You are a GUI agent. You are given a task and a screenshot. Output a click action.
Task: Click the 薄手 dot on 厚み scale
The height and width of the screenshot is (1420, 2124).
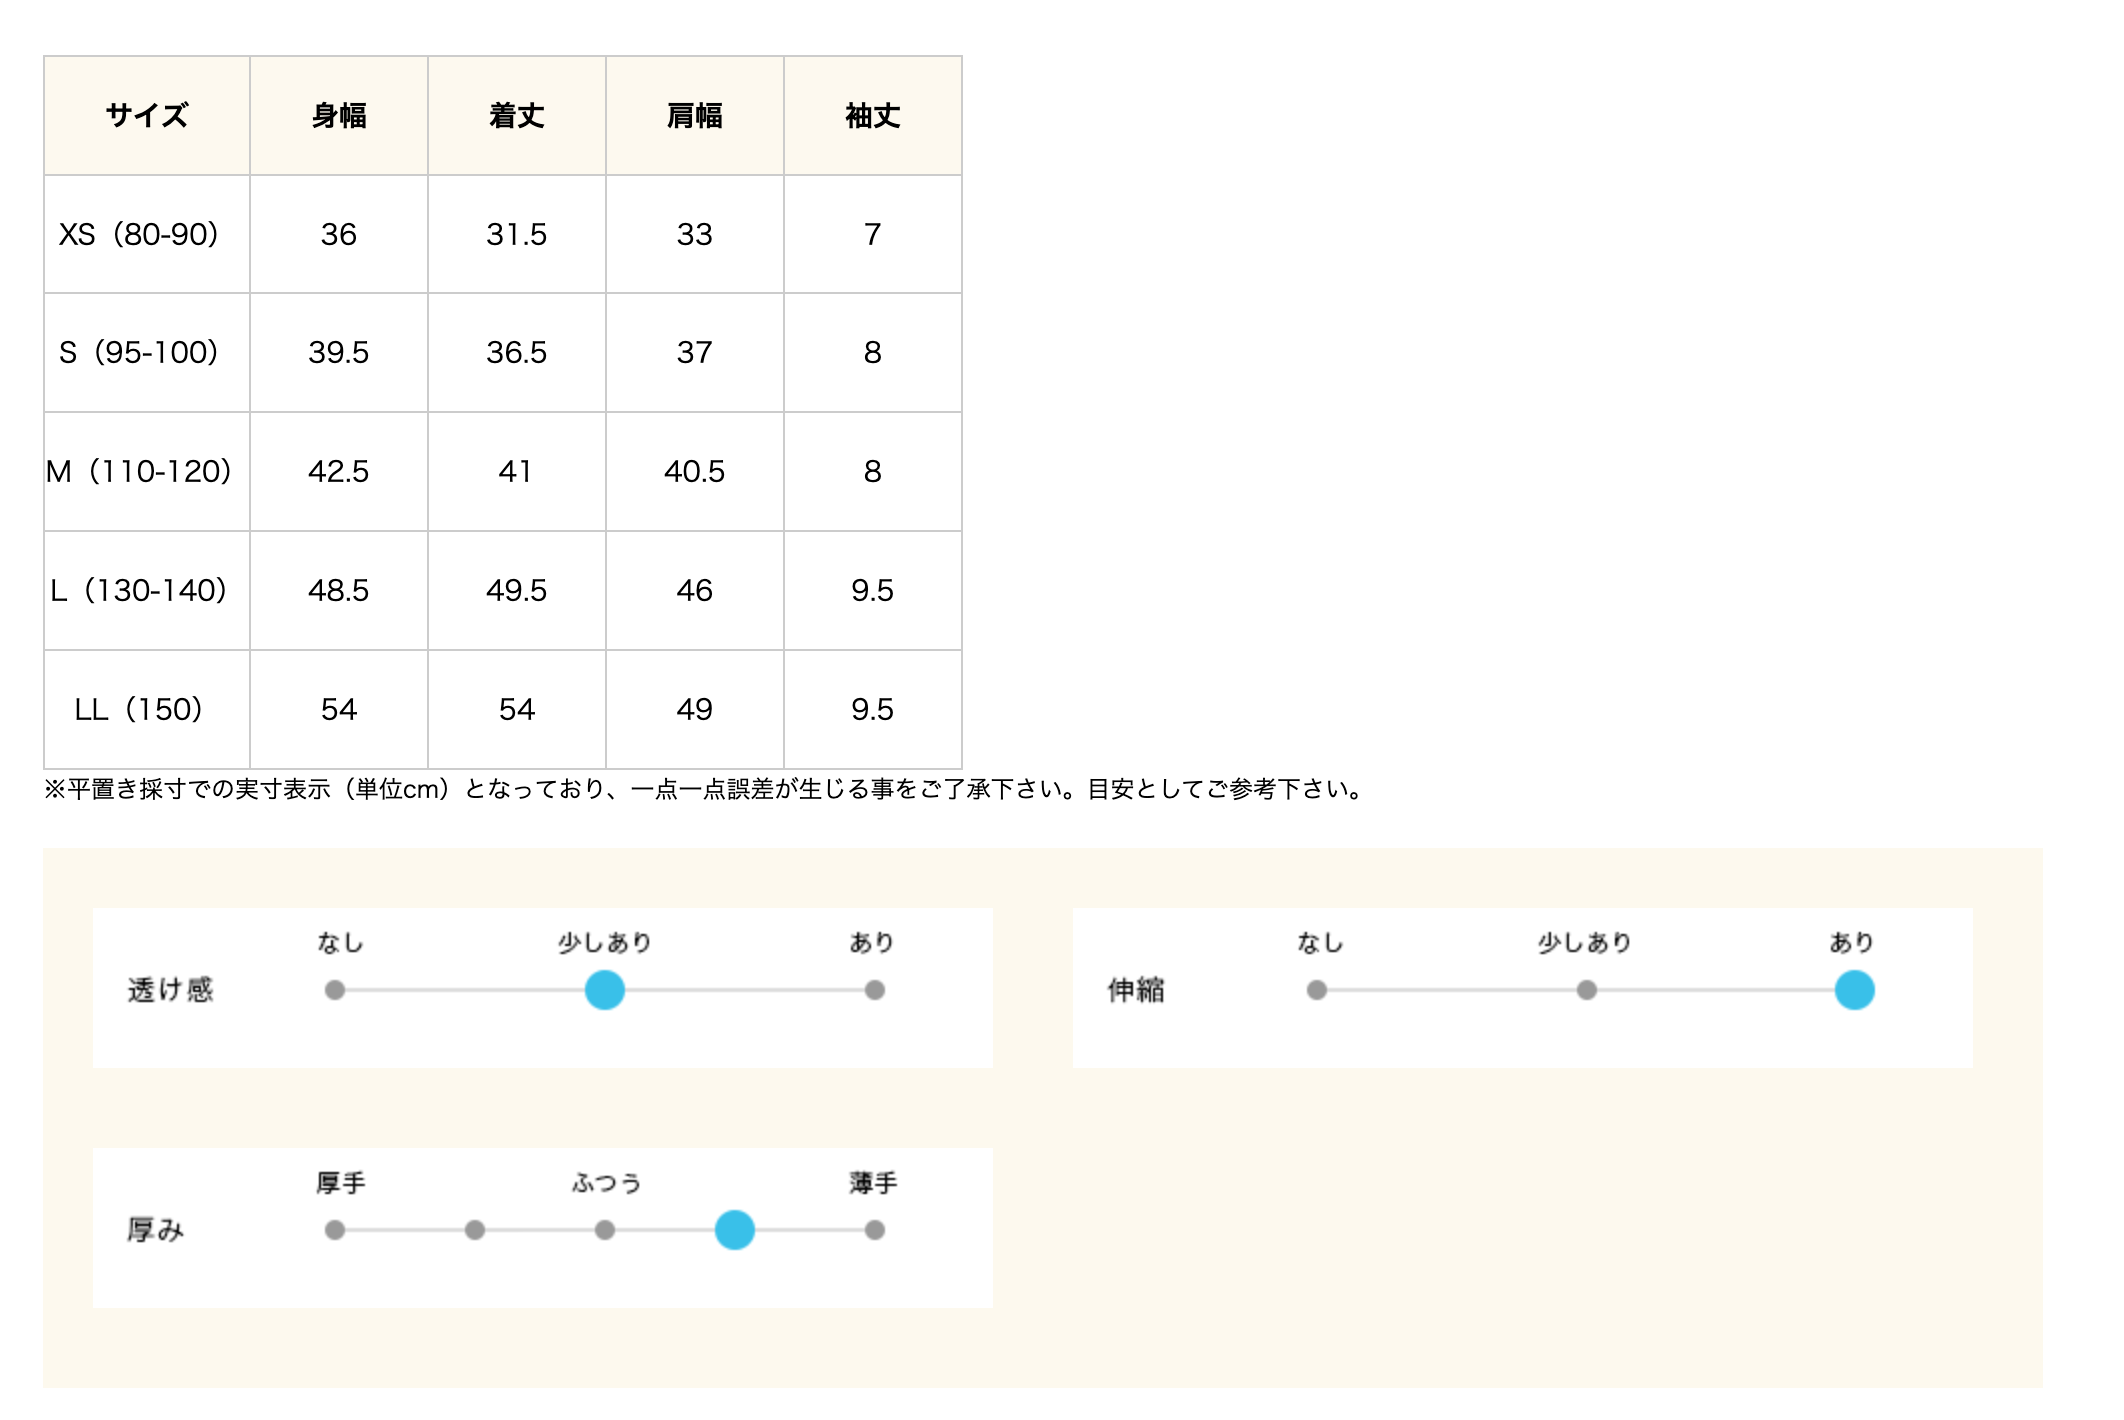point(875,1230)
